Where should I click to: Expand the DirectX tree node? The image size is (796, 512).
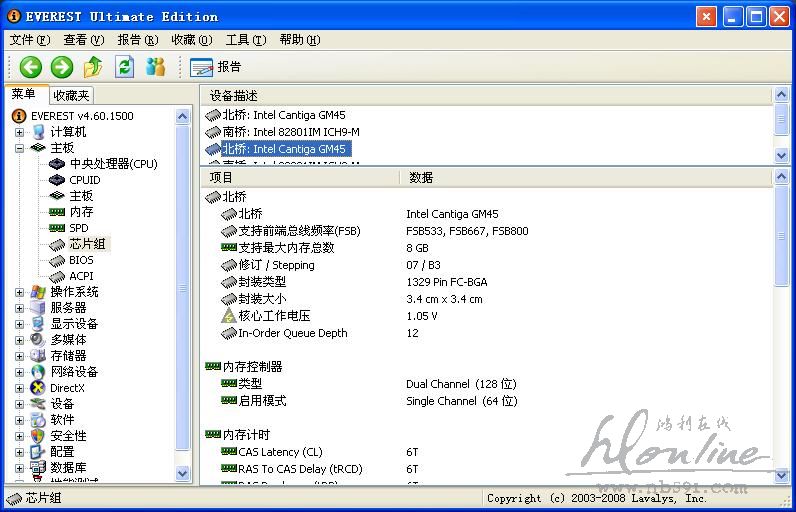coord(19,388)
